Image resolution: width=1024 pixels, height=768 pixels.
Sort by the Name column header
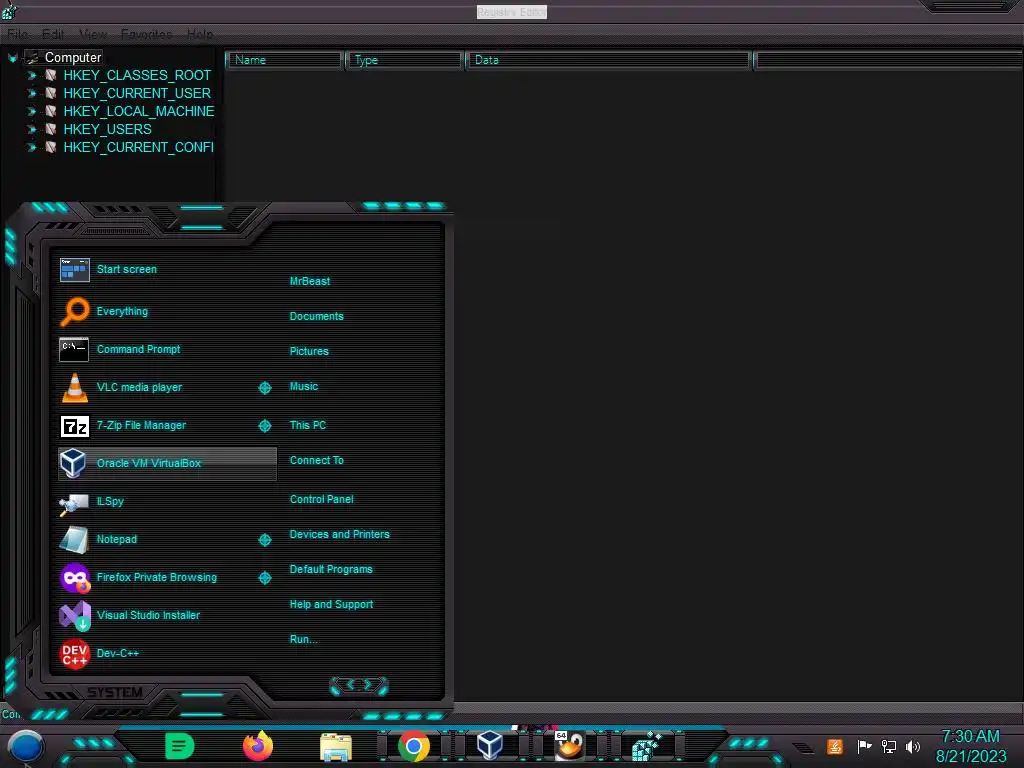tap(285, 60)
